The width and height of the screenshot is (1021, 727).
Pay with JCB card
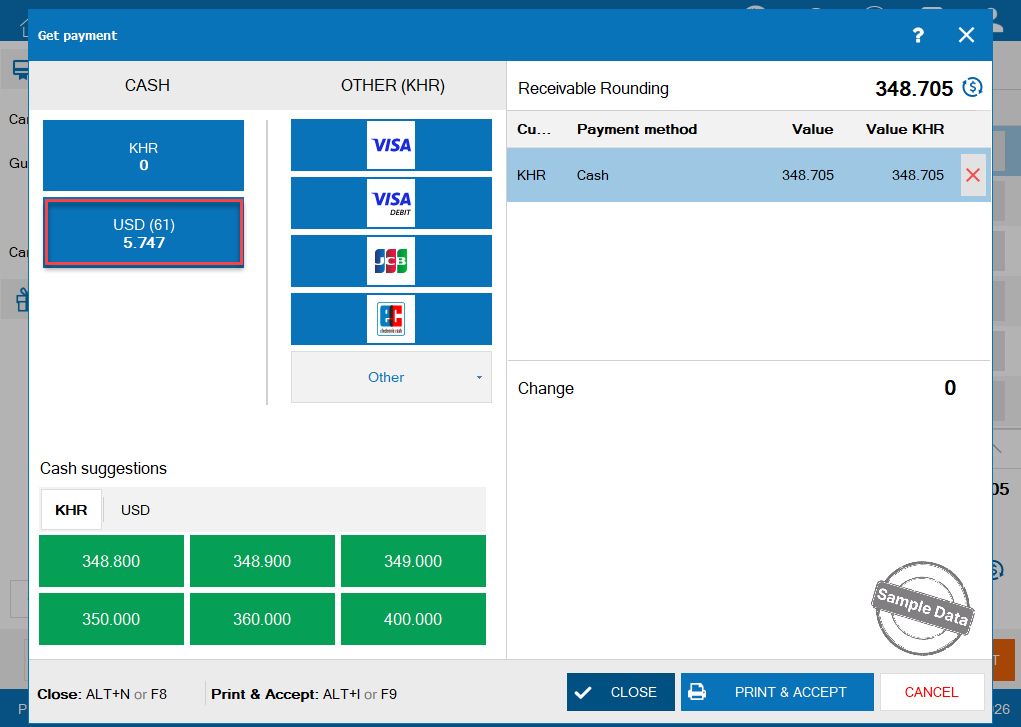pyautogui.click(x=391, y=261)
